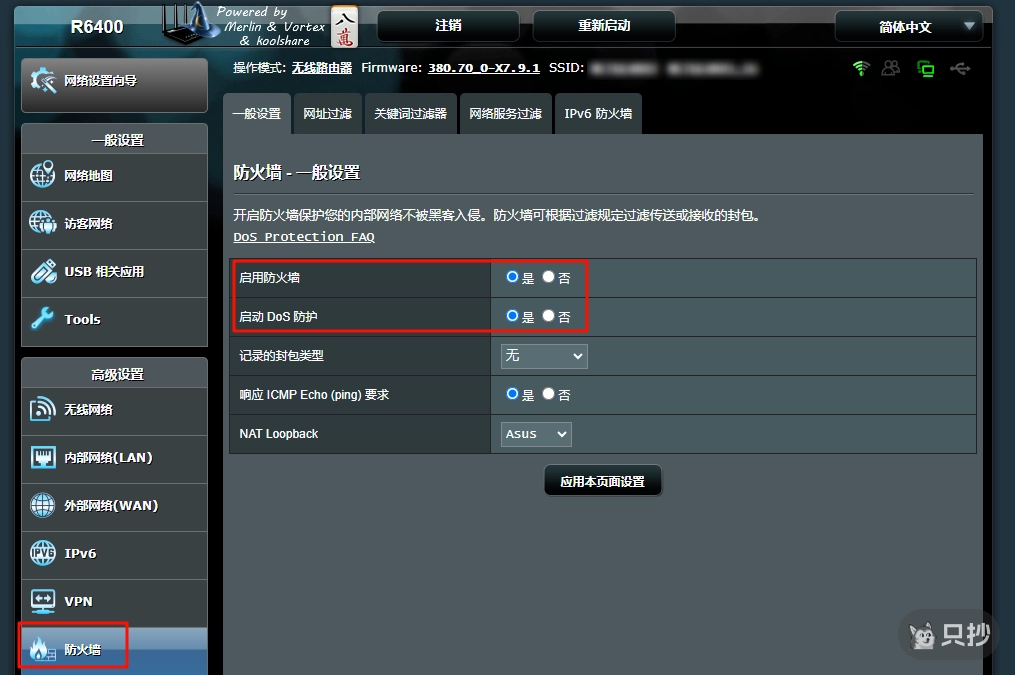Select 否 for ICMP Echo ping response
1015x675 pixels.
[548, 394]
